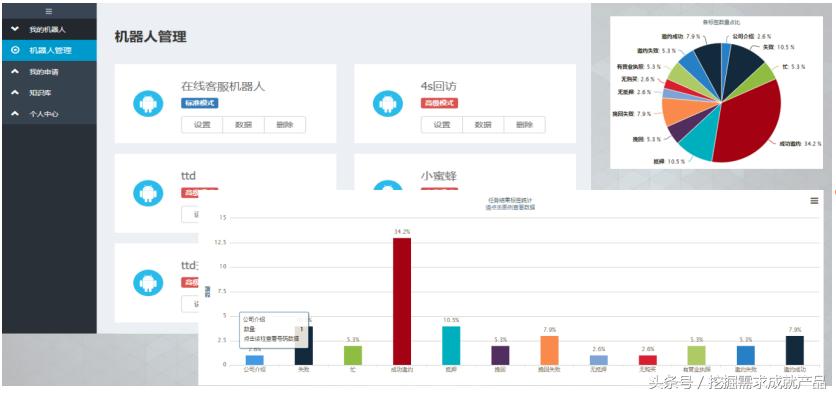Click the teal 10.5% bar
Viewport: 836px width, 395px height.
click(x=451, y=345)
